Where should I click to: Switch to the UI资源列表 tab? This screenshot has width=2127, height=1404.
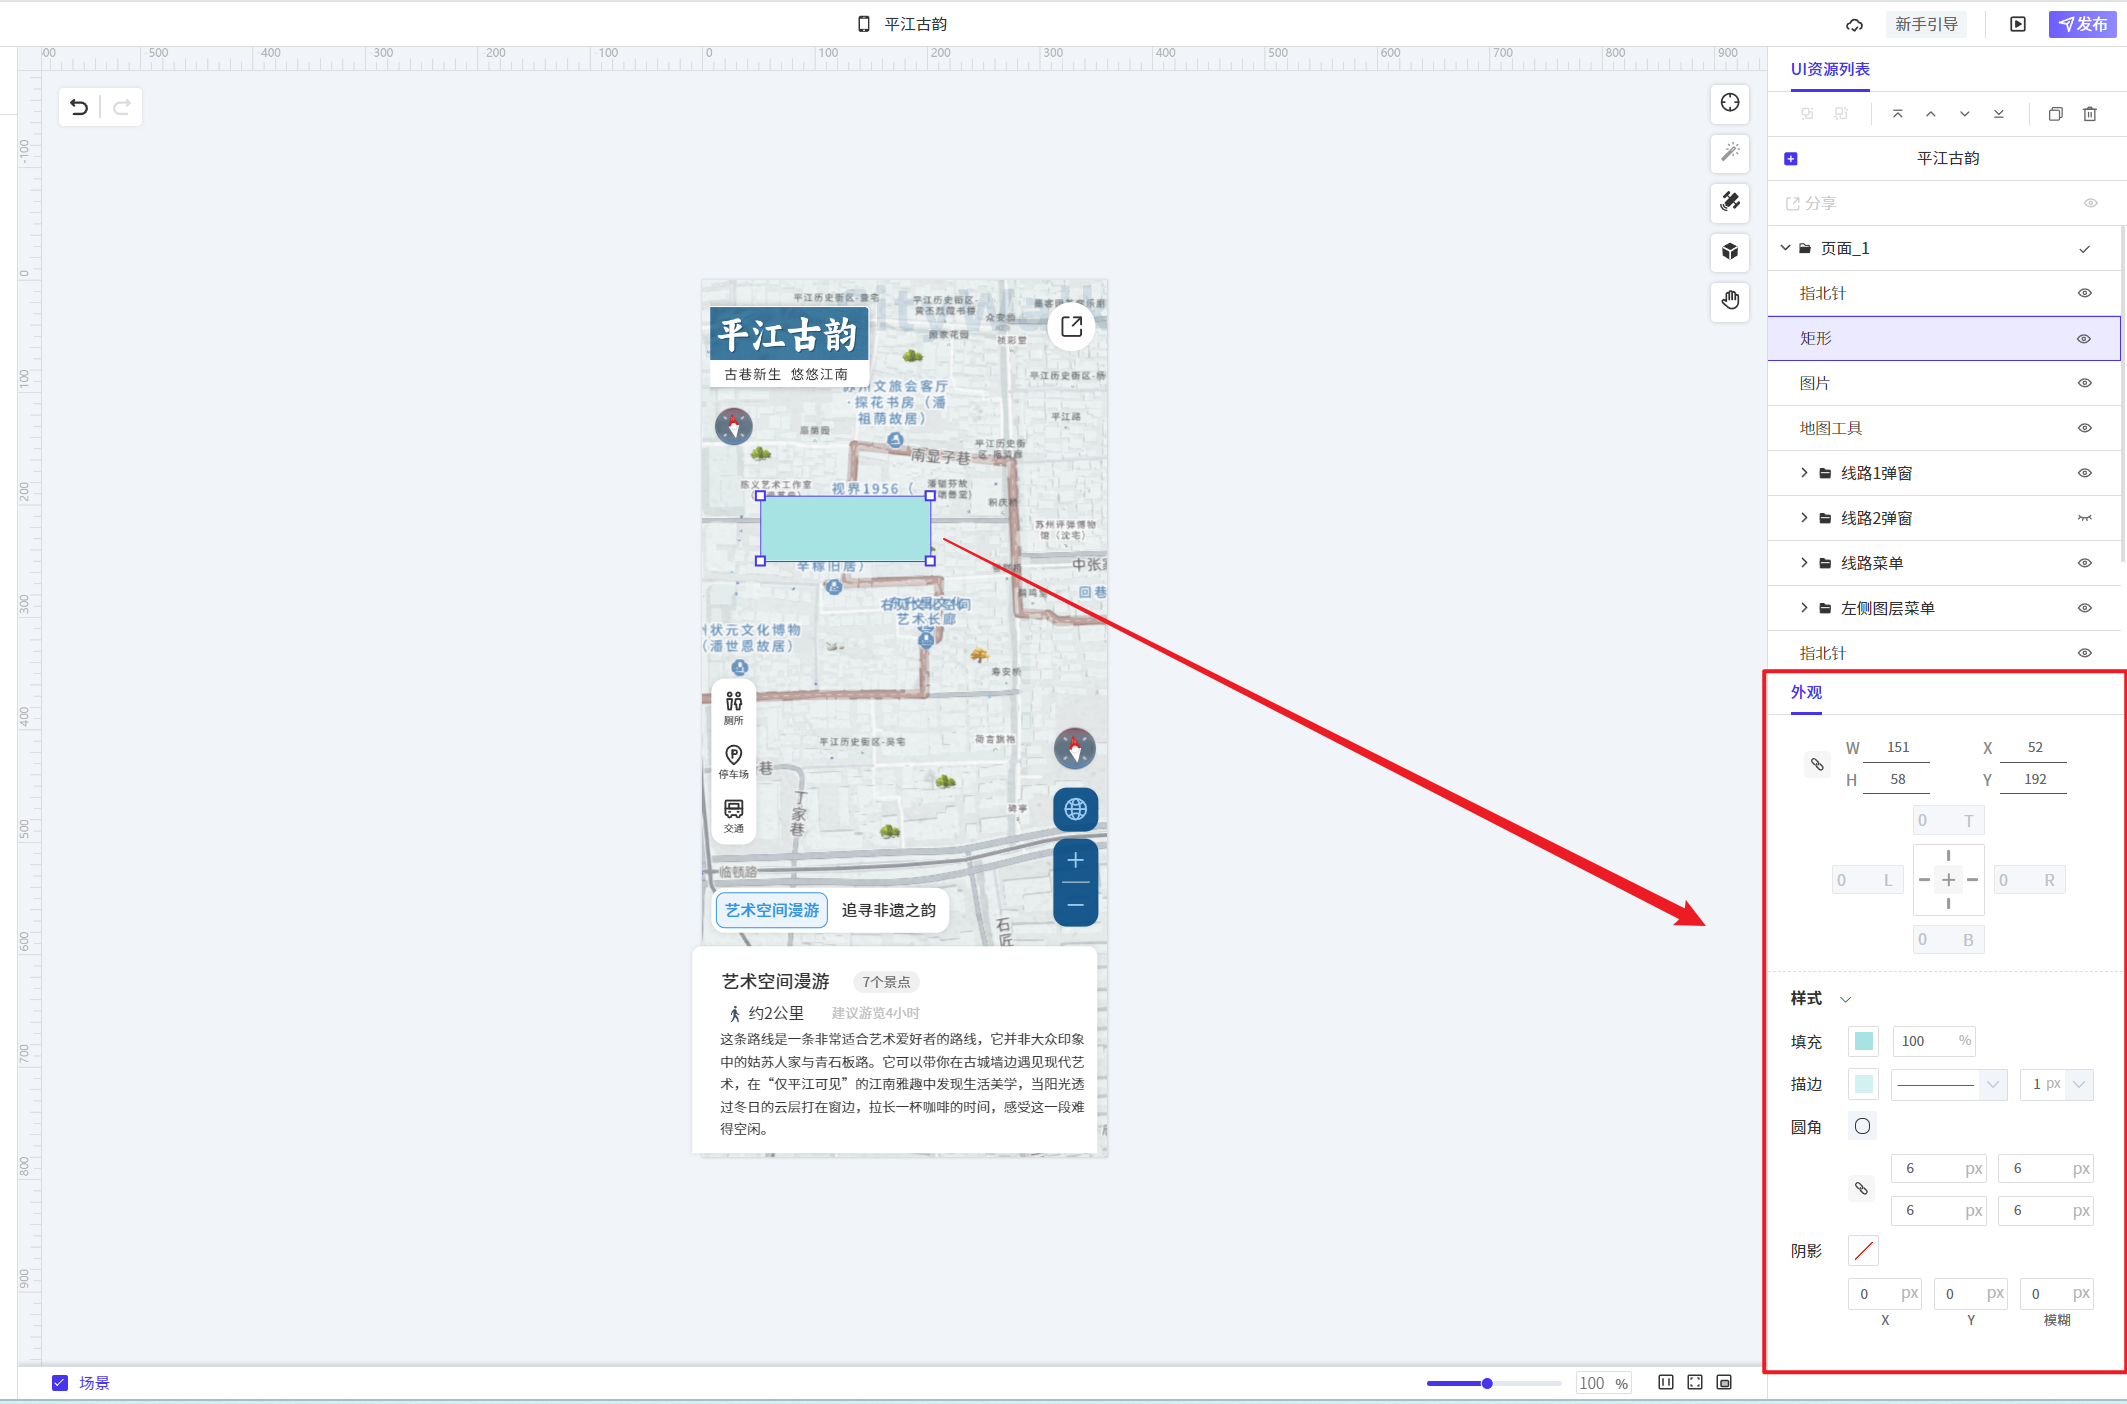point(1830,69)
